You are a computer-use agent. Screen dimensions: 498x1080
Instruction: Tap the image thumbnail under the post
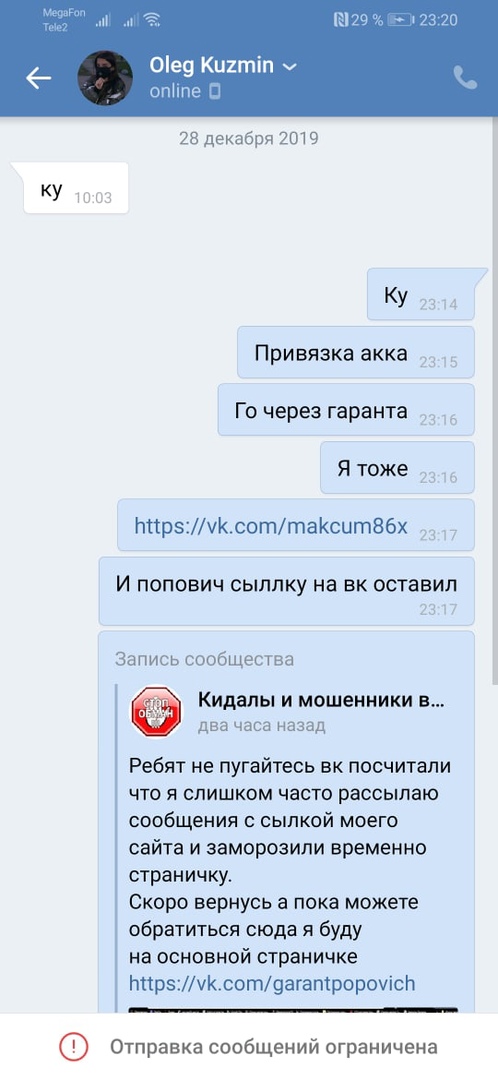coord(293,1010)
